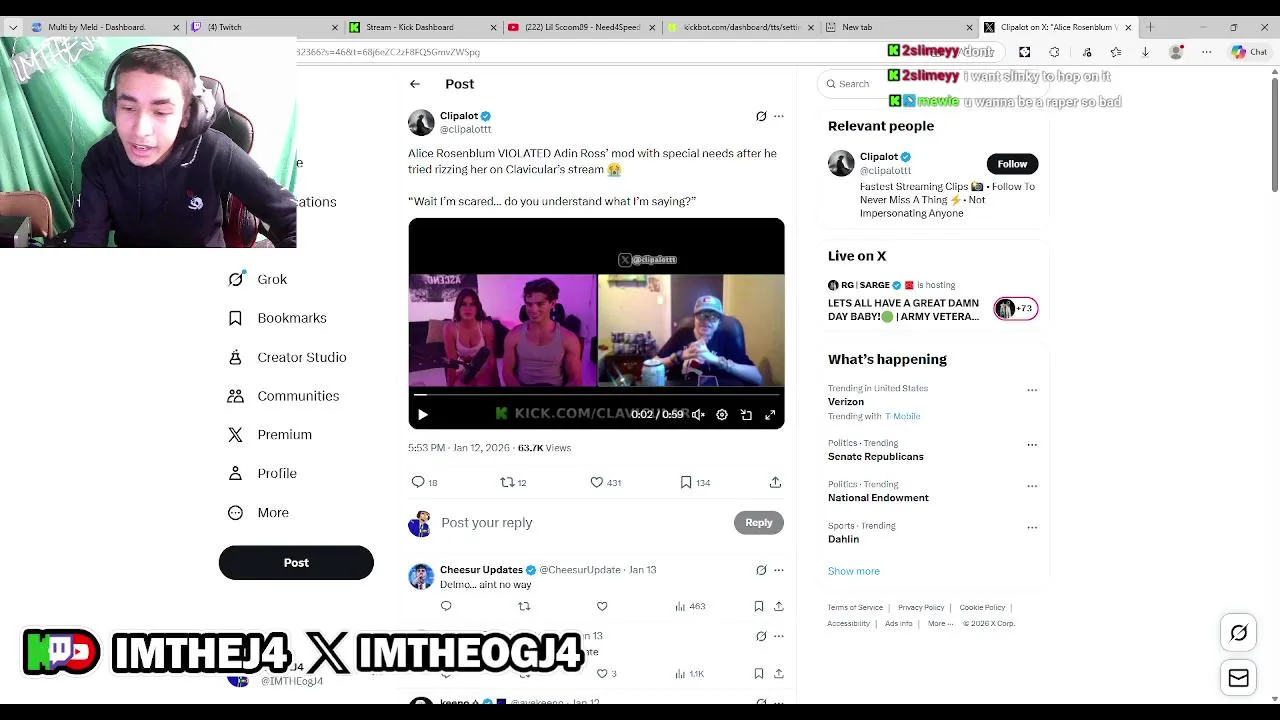Open replies count (18) on the post

(425, 482)
